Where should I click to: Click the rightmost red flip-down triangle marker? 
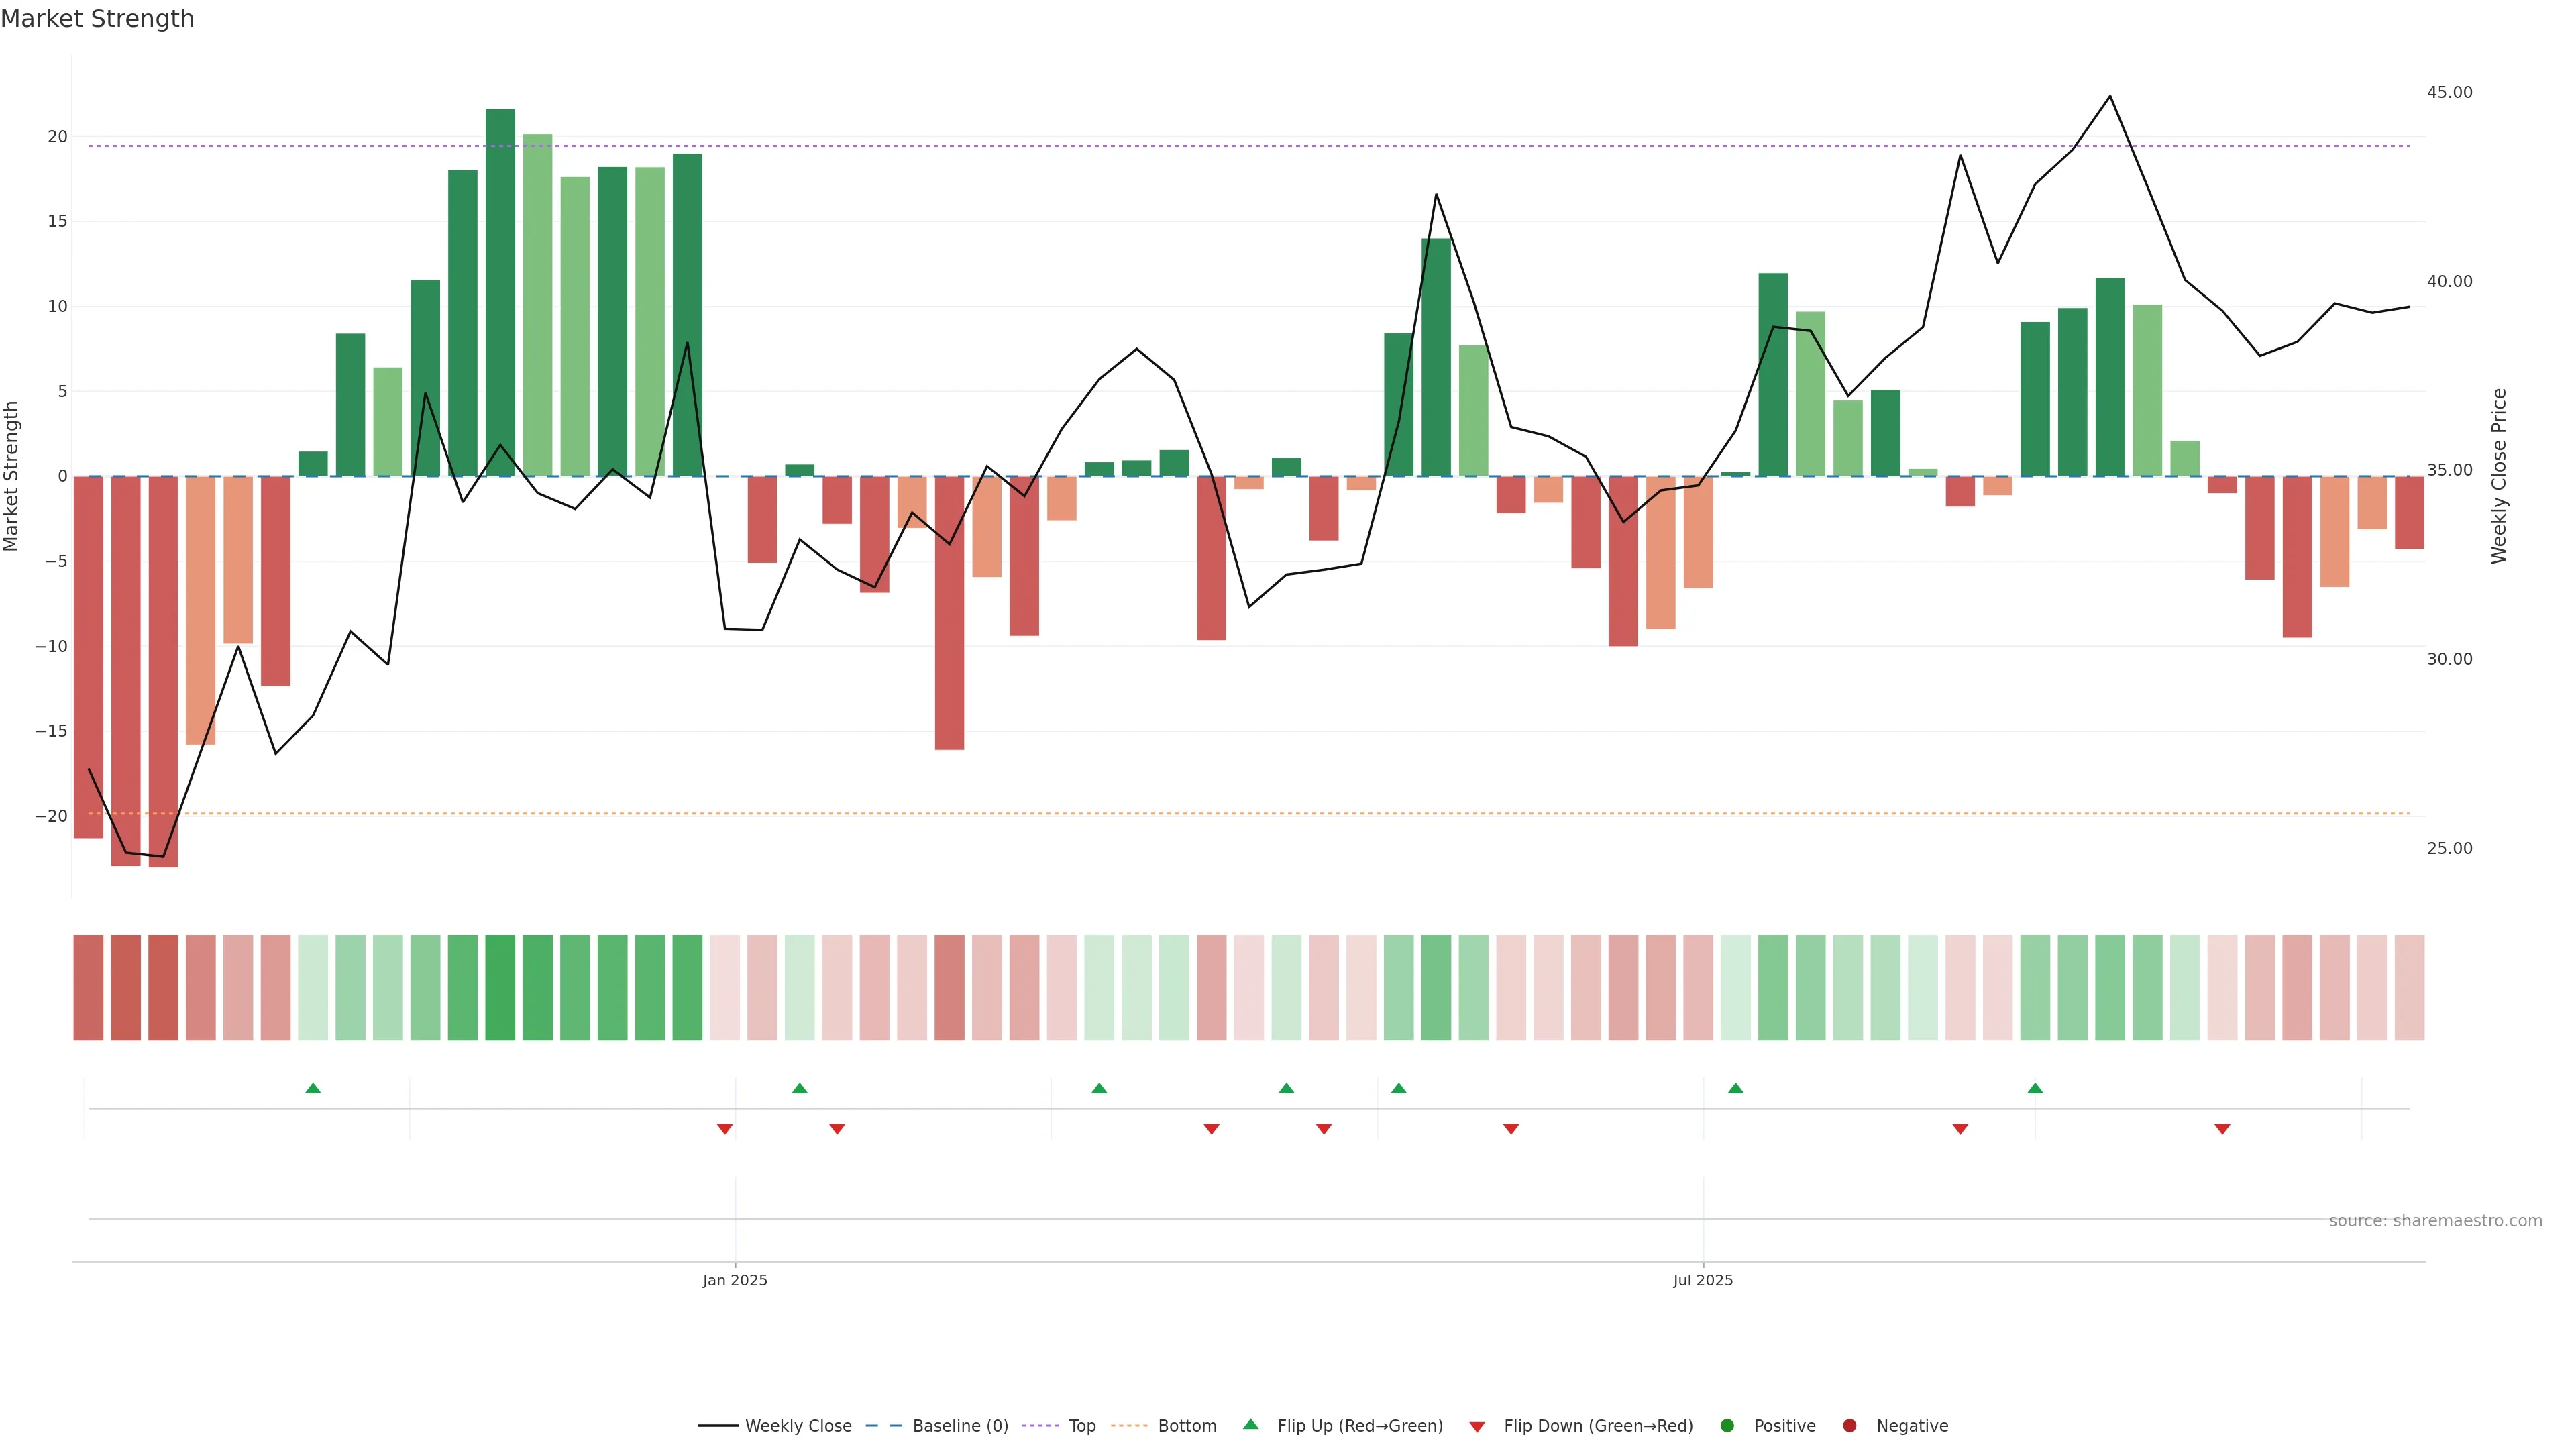coord(2222,1129)
